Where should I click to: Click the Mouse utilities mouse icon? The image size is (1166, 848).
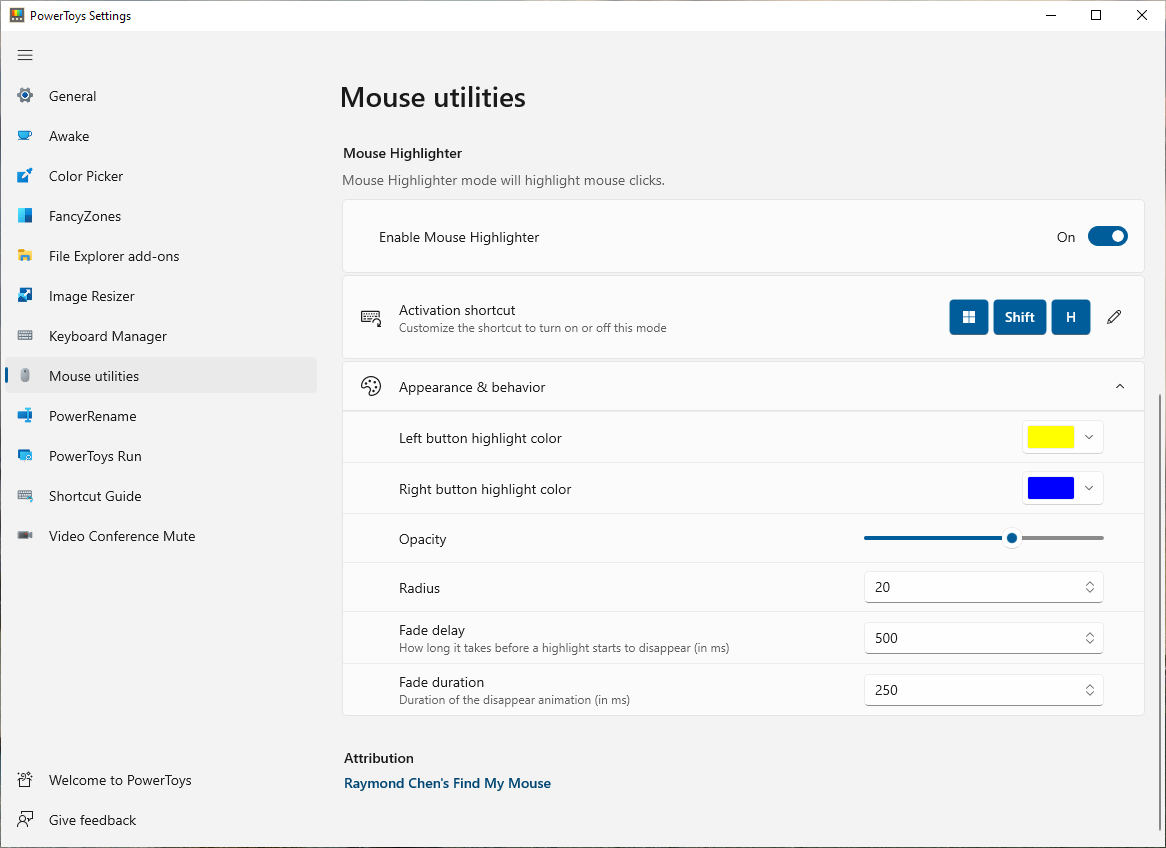[x=25, y=376]
